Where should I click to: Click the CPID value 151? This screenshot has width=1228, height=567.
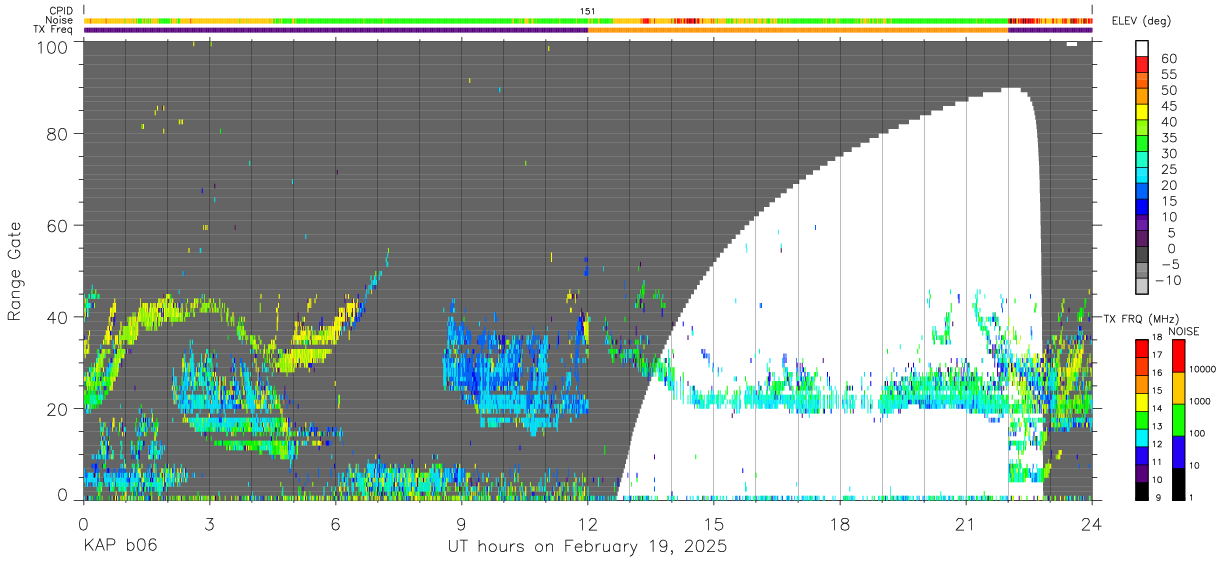pyautogui.click(x=588, y=11)
